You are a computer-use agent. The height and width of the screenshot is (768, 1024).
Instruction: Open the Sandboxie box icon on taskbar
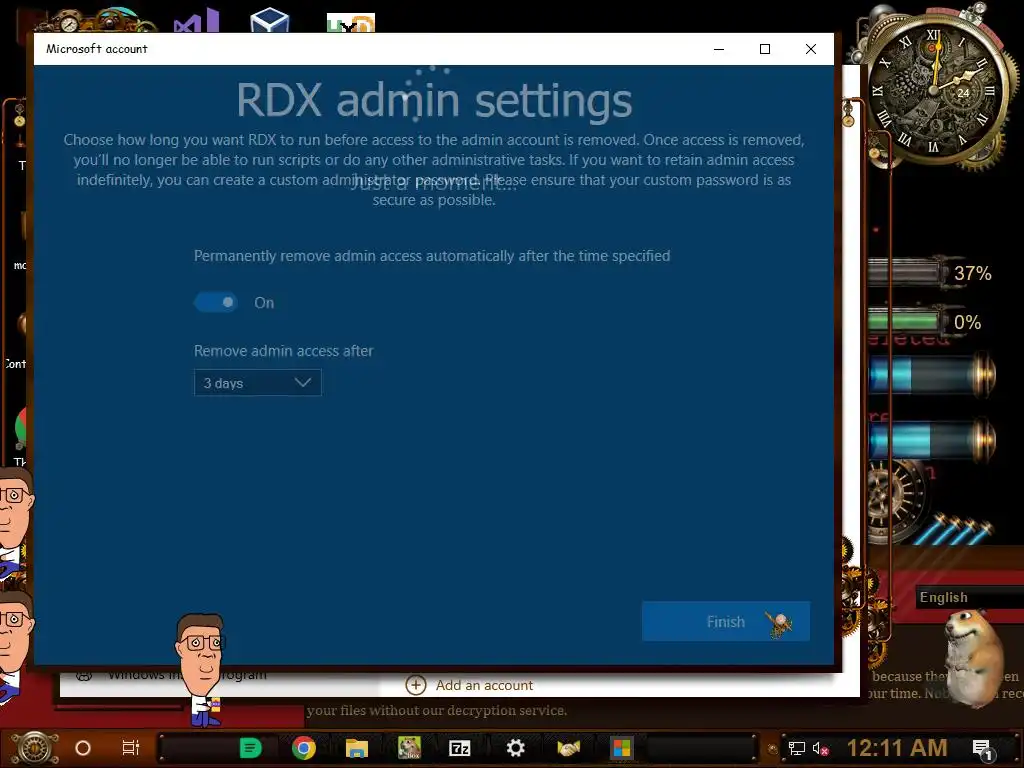point(409,748)
